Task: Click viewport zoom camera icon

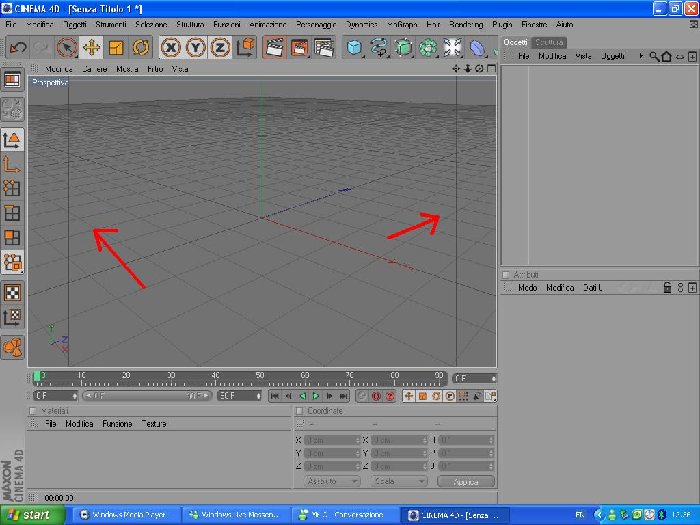Action: [467, 69]
